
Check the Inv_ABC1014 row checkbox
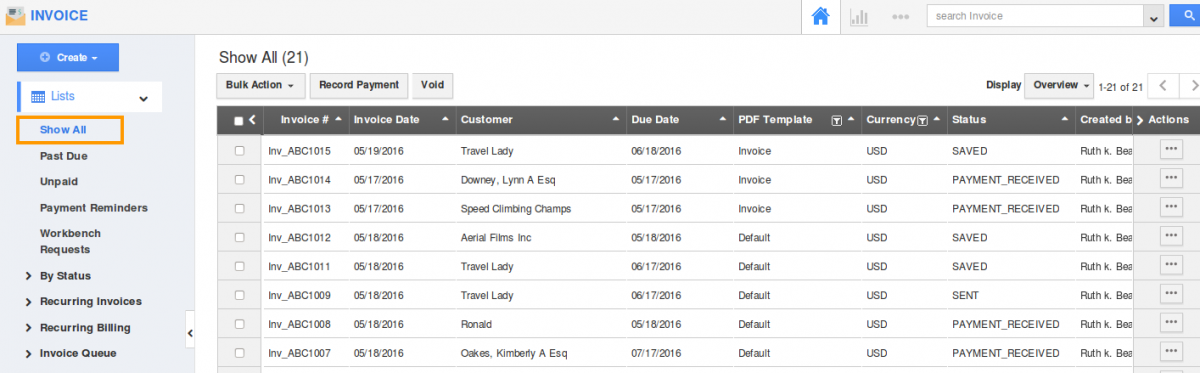click(x=239, y=180)
